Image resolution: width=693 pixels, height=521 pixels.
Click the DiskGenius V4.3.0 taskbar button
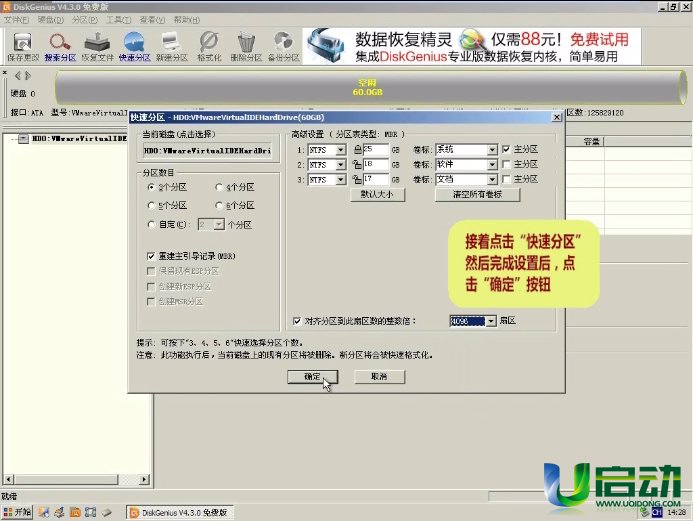pos(179,513)
